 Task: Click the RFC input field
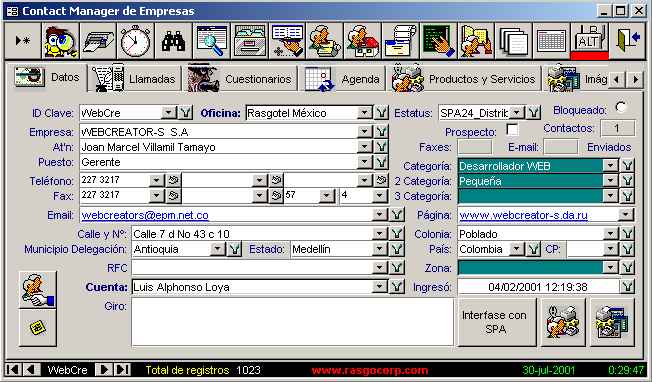pyautogui.click(x=252, y=268)
